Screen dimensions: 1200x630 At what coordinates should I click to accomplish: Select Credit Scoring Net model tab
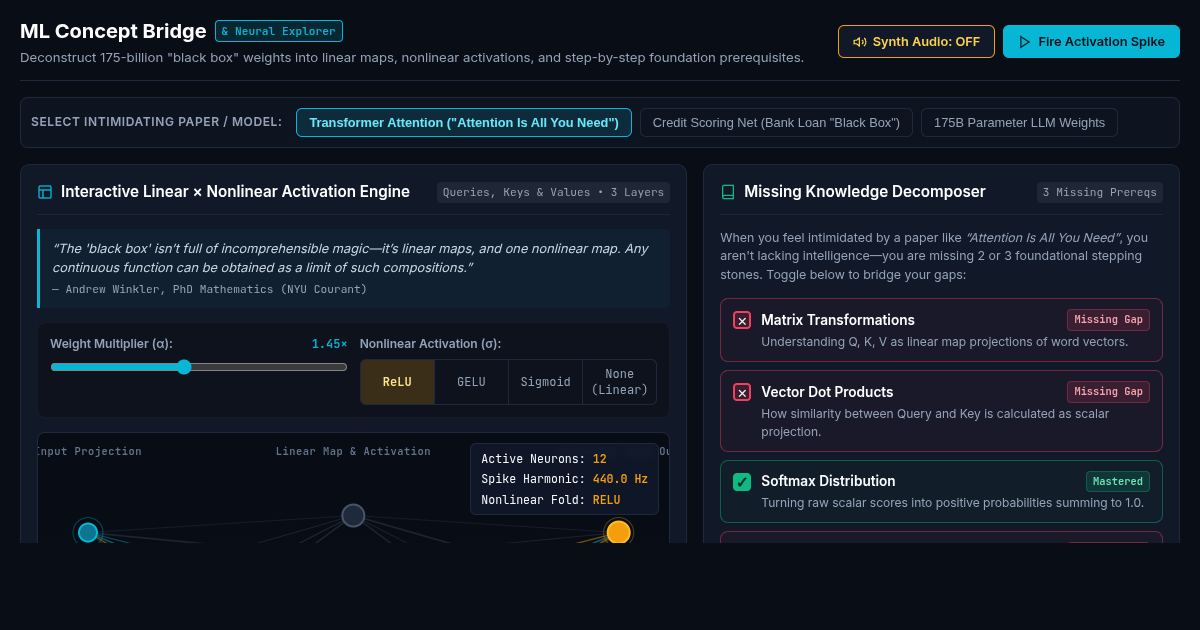tap(776, 123)
